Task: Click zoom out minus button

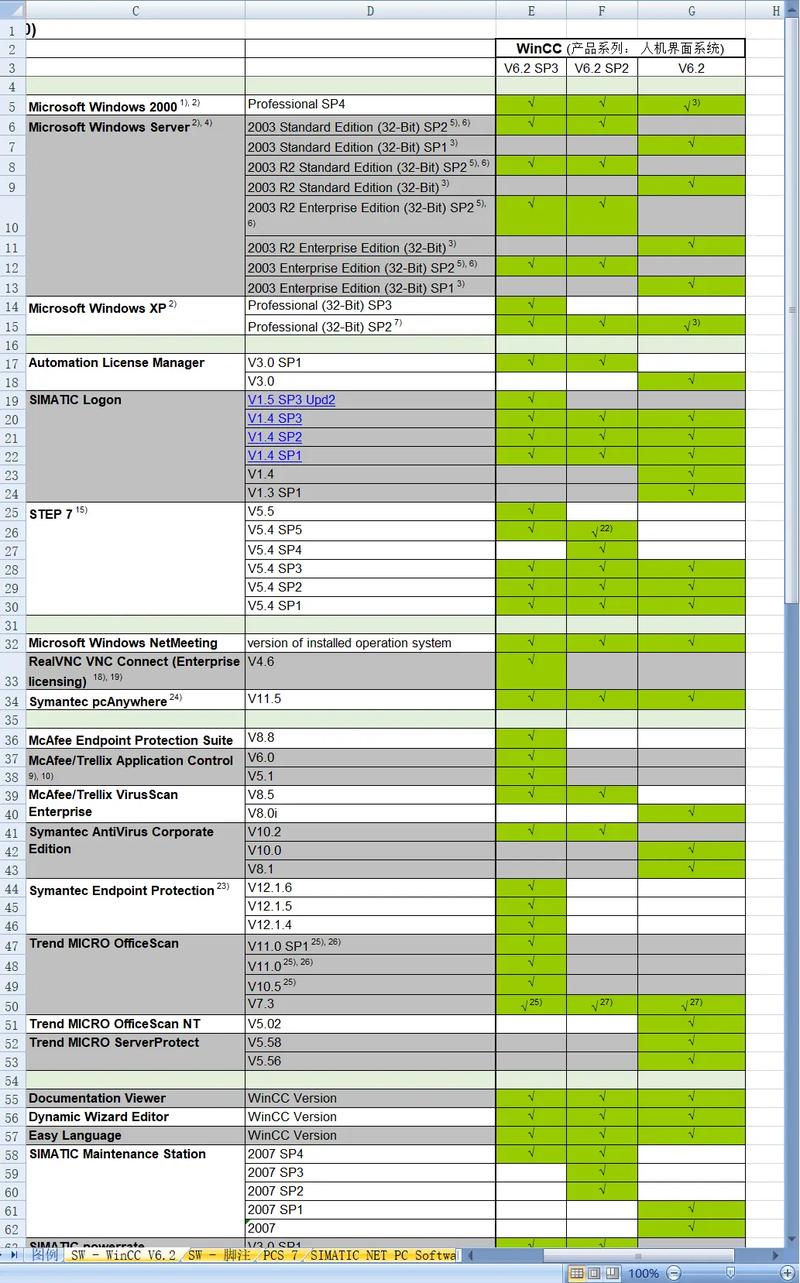Action: 673,1273
